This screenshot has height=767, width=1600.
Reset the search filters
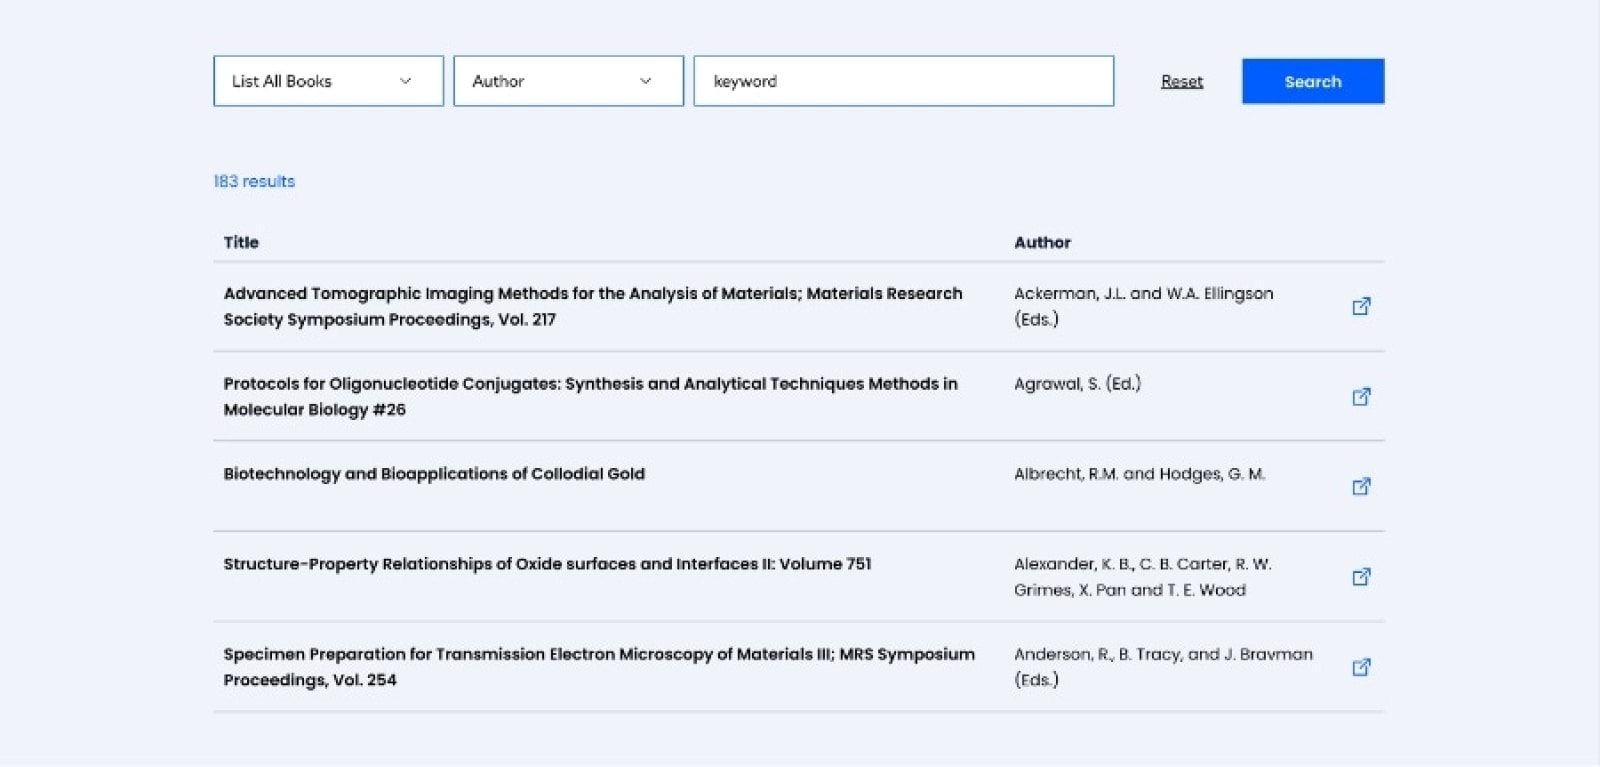(1182, 81)
